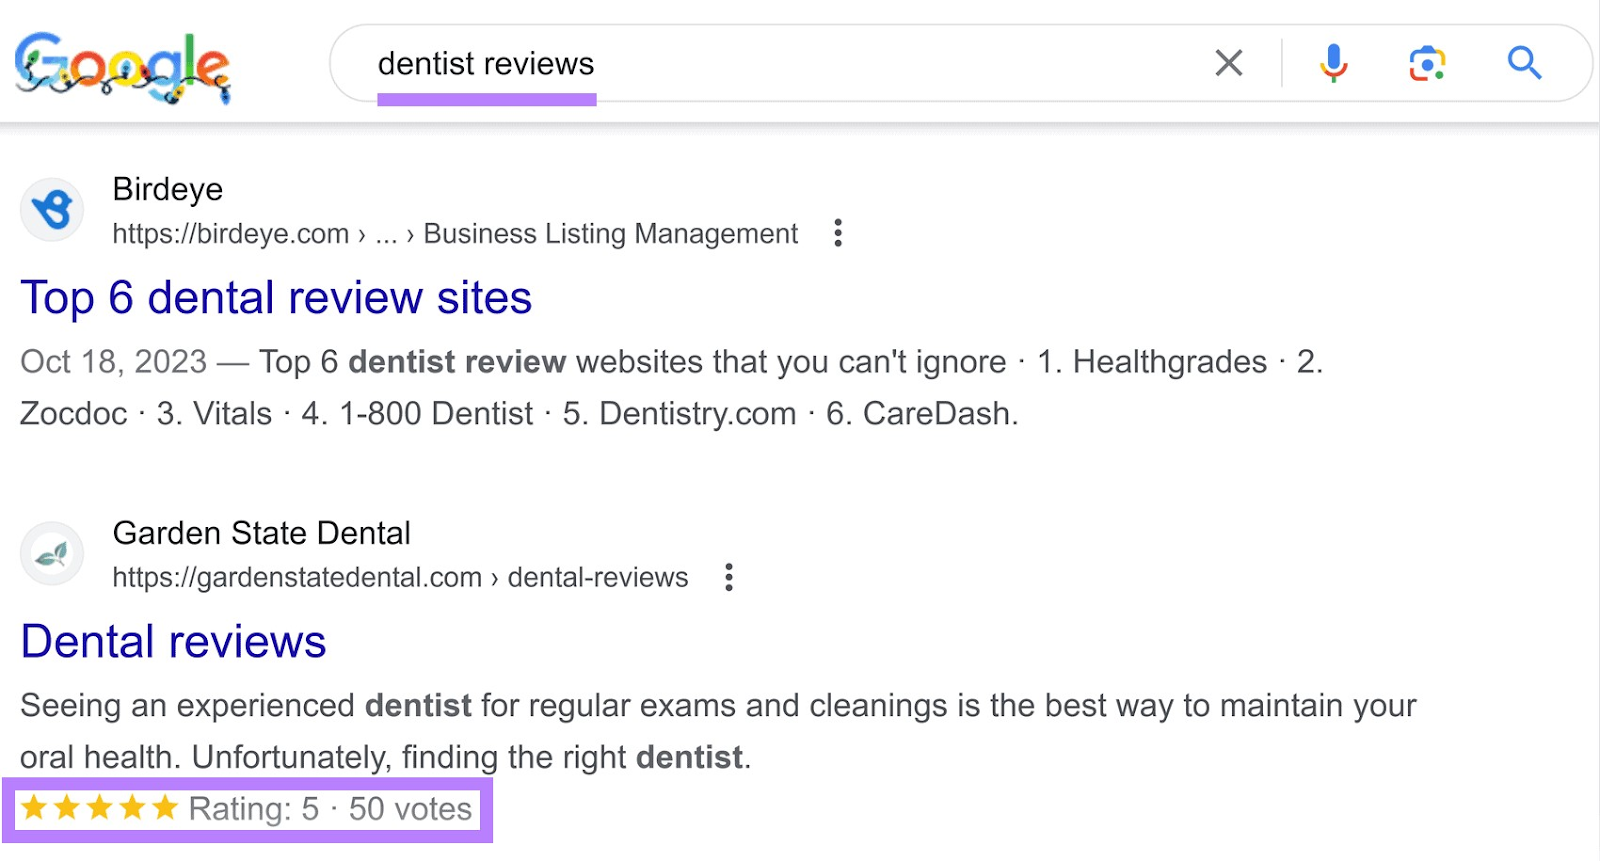This screenshot has height=861, width=1600.
Task: Activate voice search with the microphone icon
Action: [1332, 63]
